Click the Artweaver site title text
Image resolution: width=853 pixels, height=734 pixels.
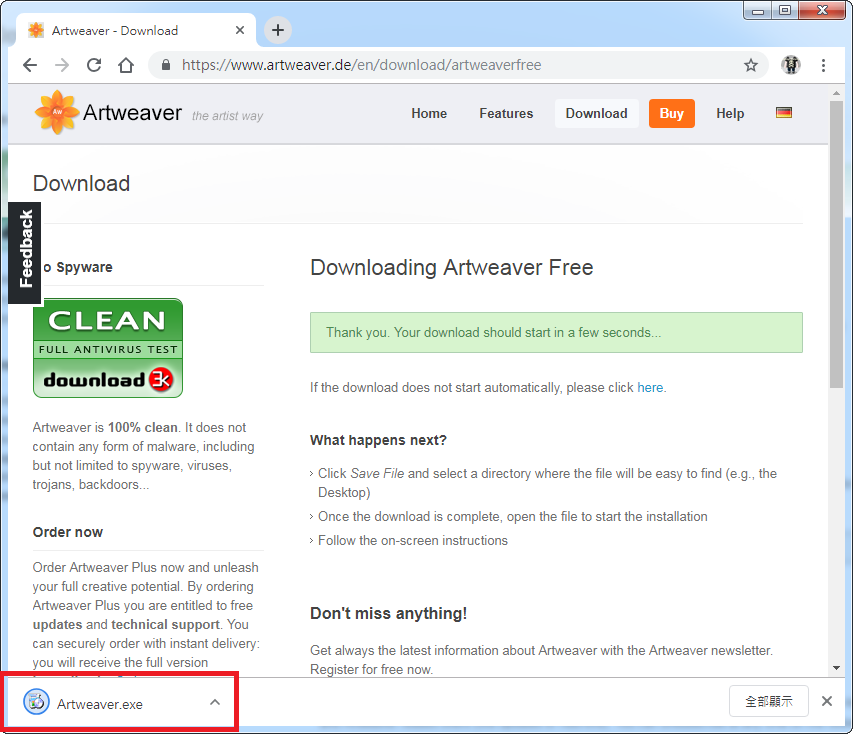click(132, 113)
